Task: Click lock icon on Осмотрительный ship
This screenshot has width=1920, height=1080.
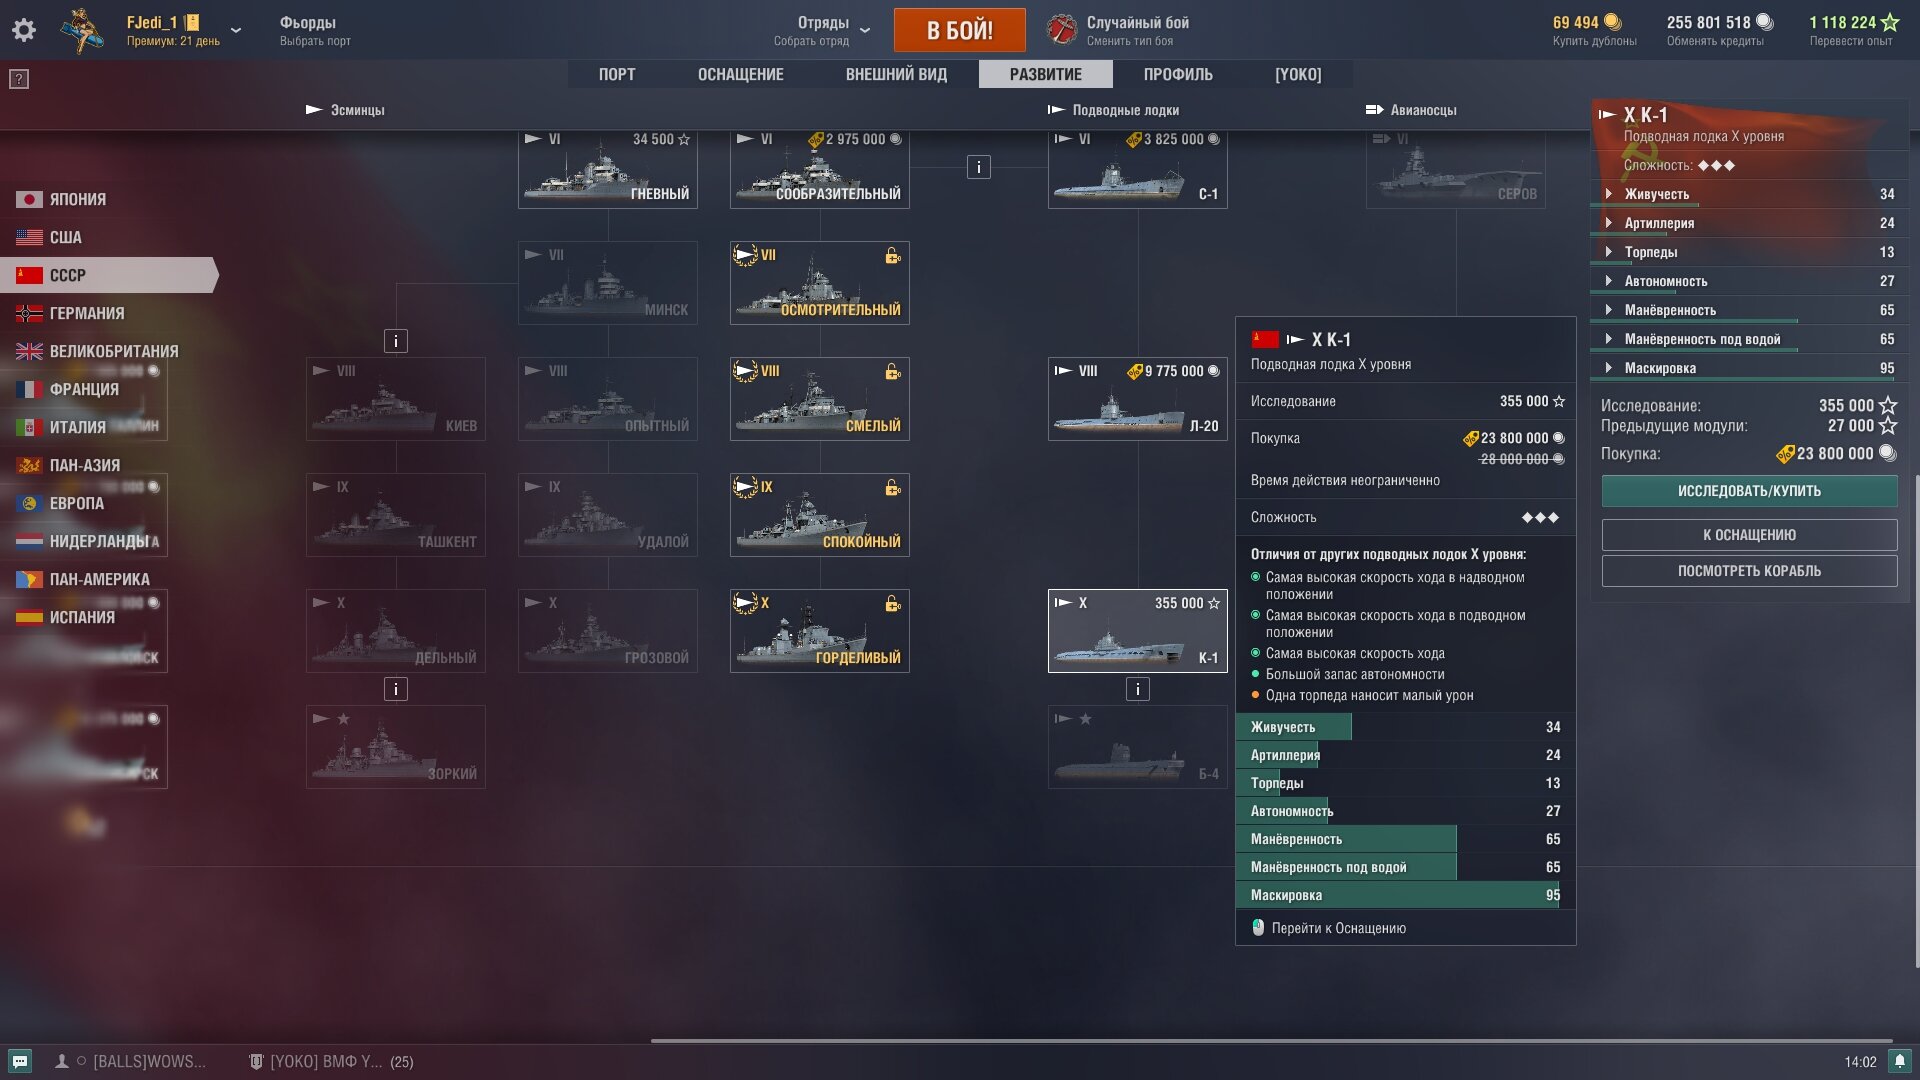Action: [x=892, y=256]
